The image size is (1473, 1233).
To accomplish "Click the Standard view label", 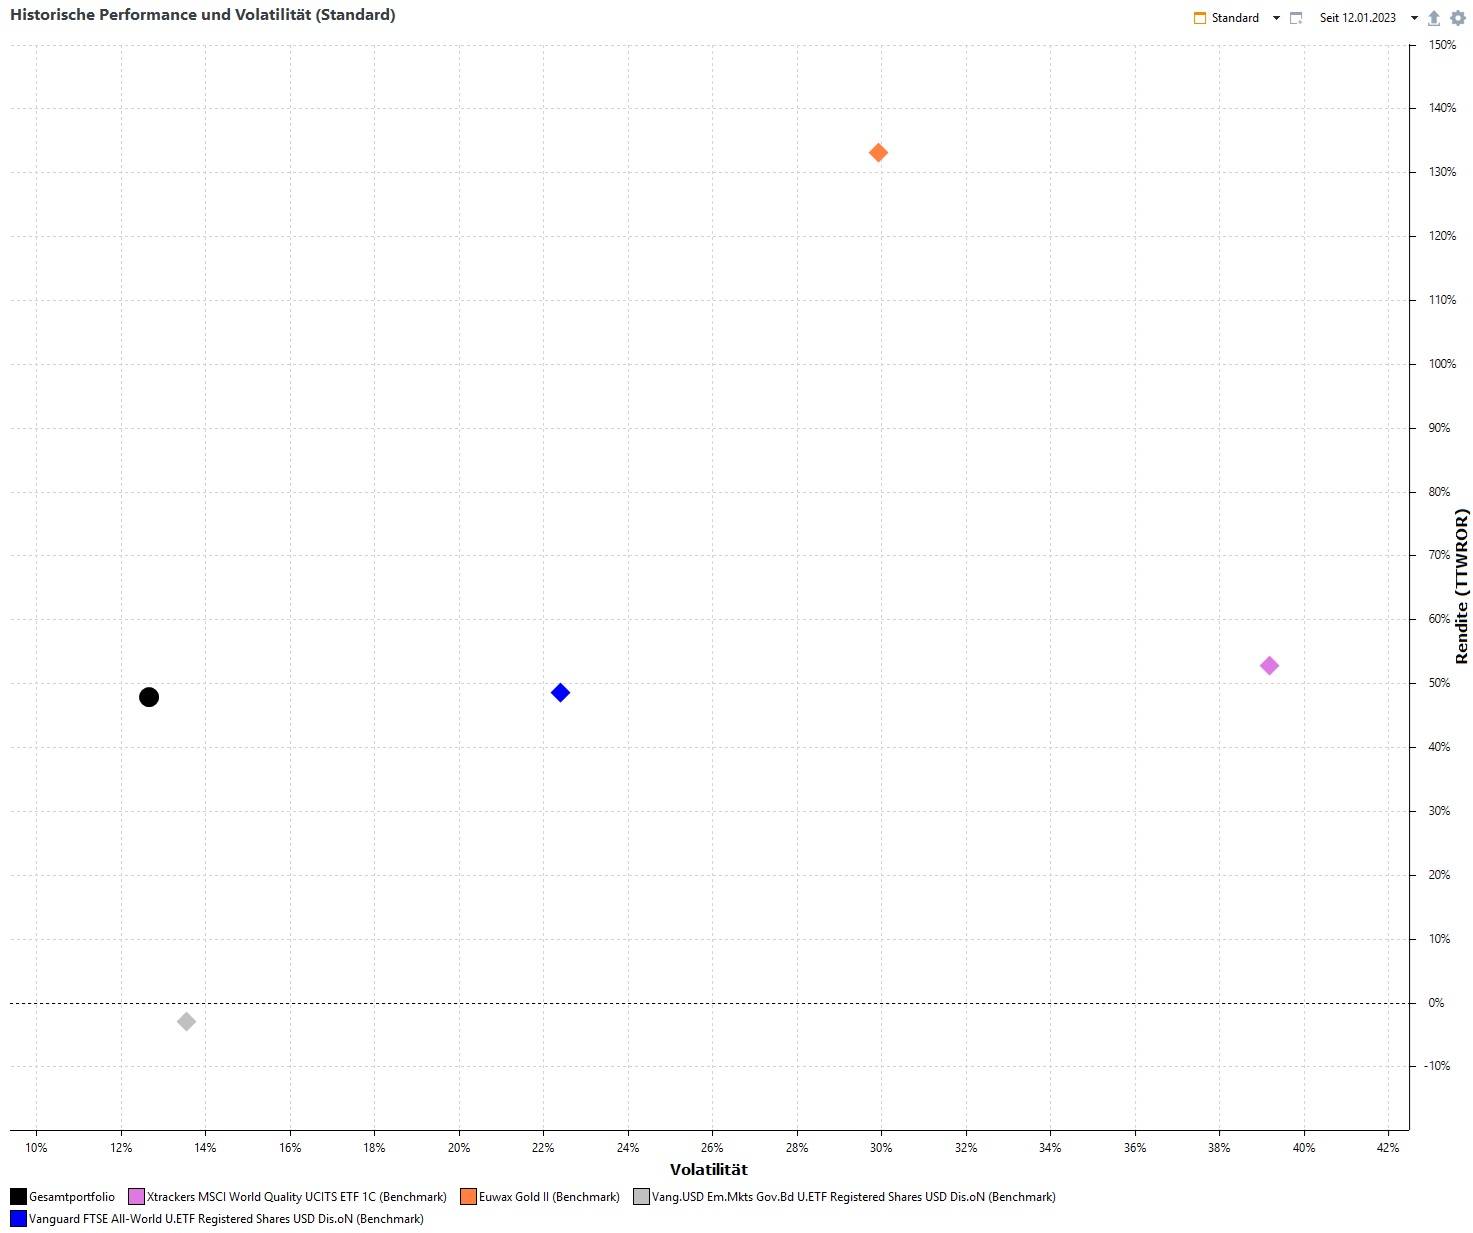I will click(1235, 18).
